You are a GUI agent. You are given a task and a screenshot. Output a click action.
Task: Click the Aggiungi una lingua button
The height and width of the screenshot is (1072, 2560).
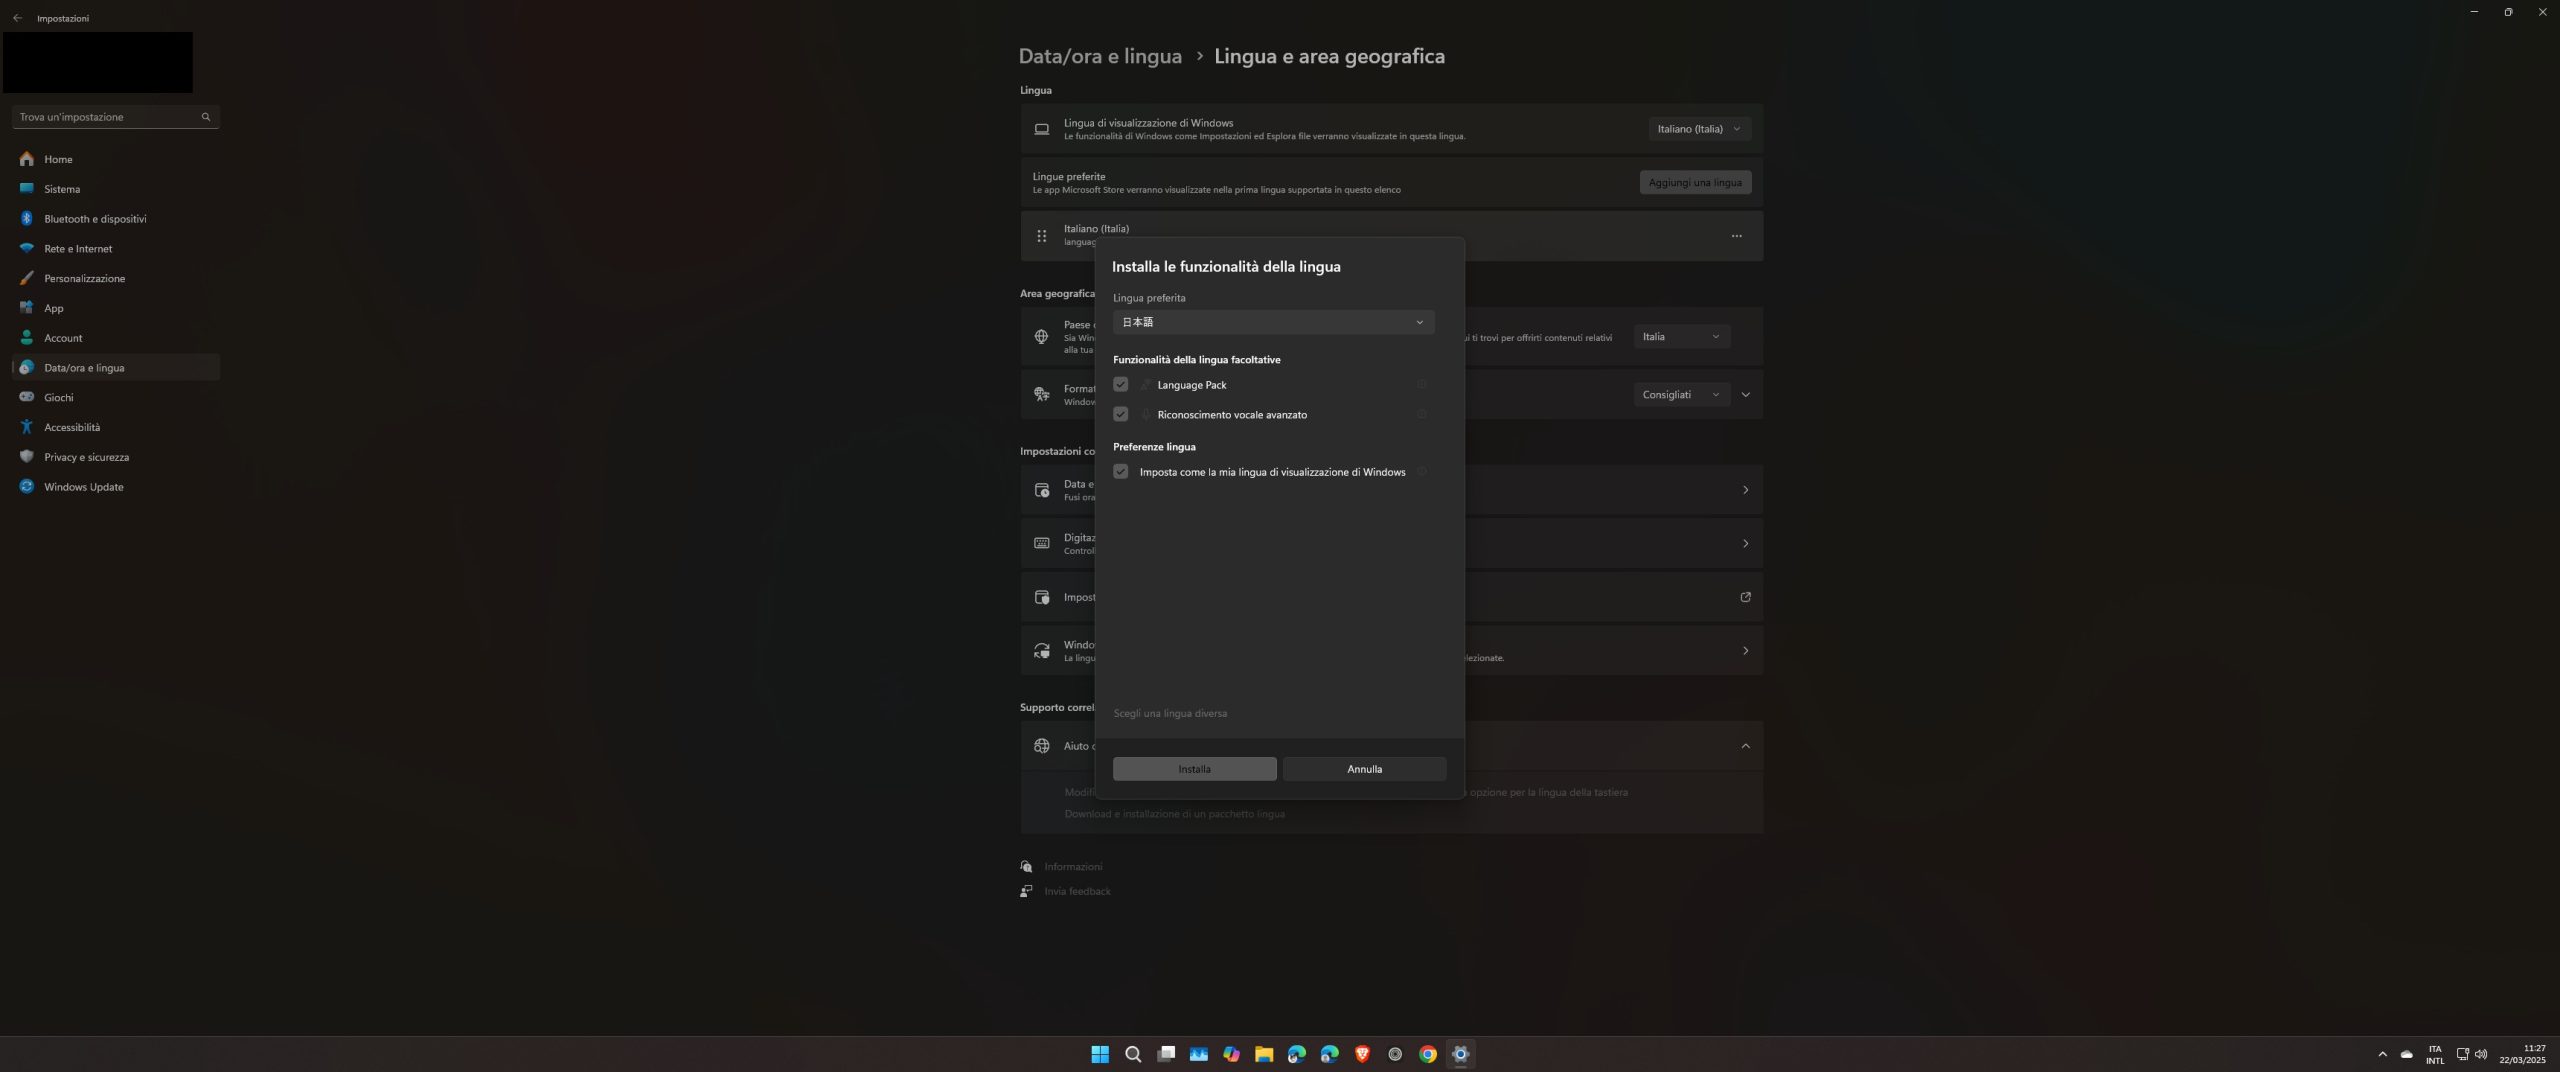[1696, 182]
